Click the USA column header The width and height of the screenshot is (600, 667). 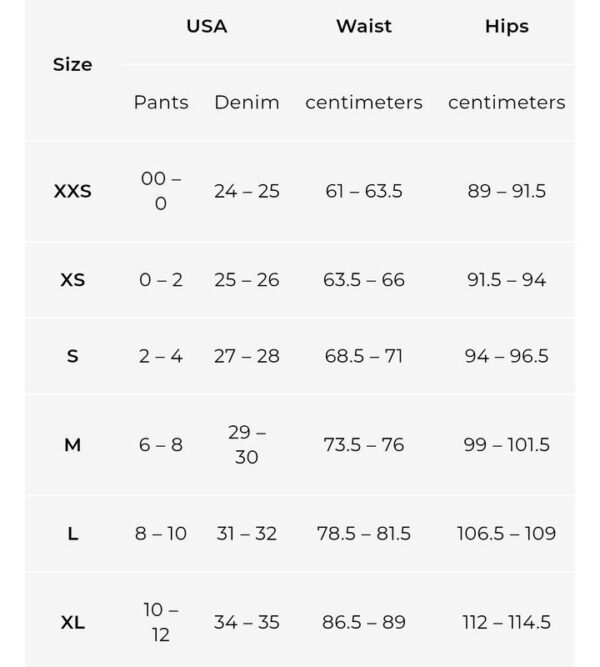click(207, 26)
